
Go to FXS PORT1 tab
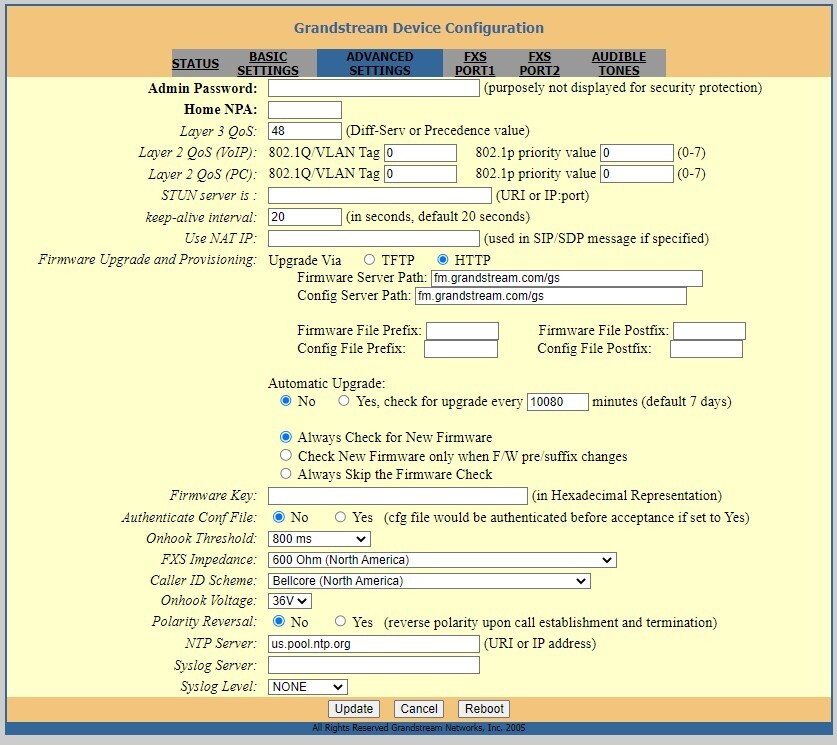point(475,64)
